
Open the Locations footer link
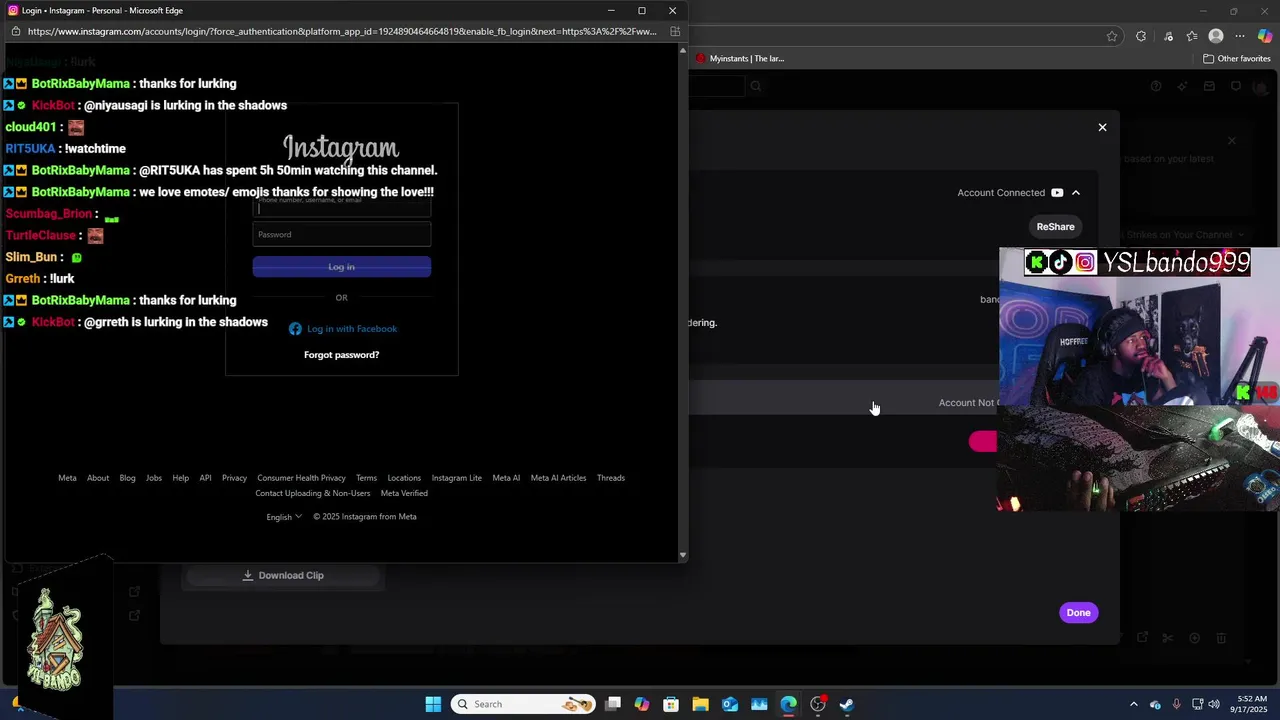(404, 478)
